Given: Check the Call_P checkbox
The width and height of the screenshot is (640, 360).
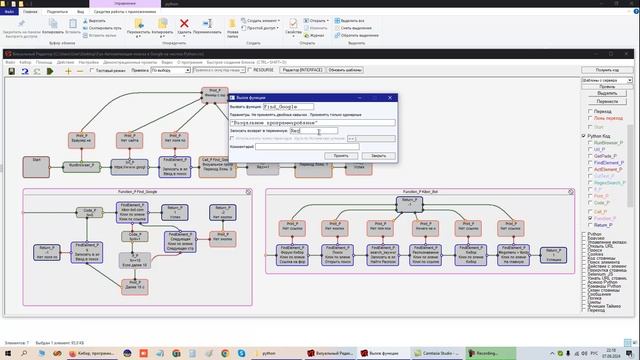Looking at the screenshot, I should 590,212.
